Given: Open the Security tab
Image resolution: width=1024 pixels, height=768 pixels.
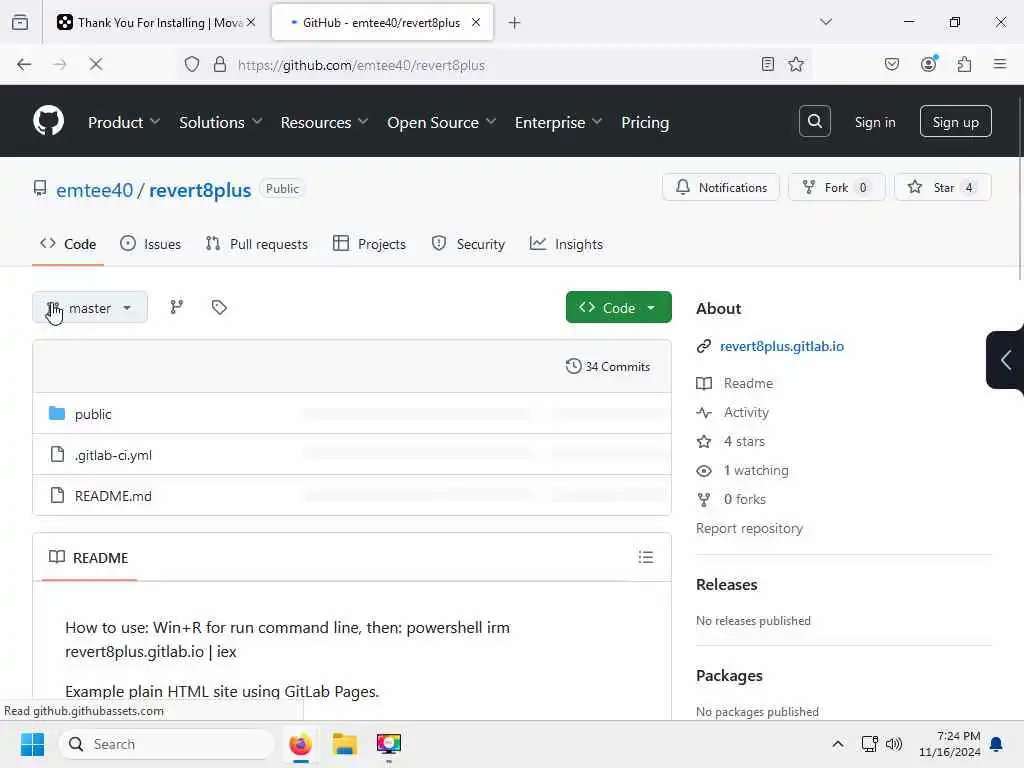Looking at the screenshot, I should pos(468,244).
